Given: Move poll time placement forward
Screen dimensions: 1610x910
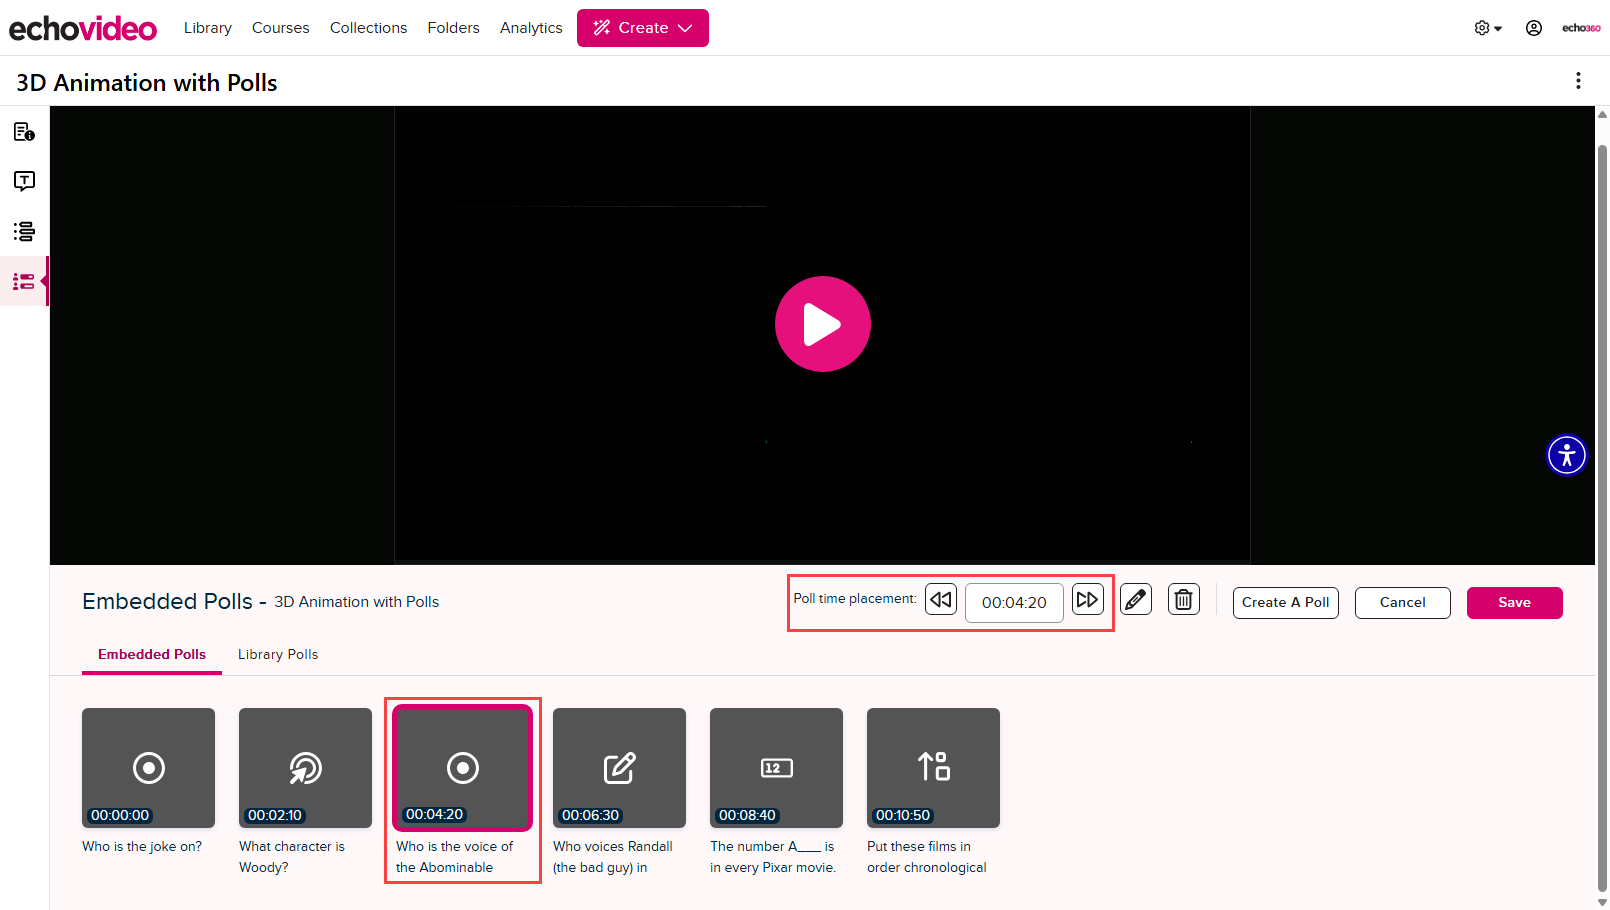Looking at the screenshot, I should point(1088,599).
